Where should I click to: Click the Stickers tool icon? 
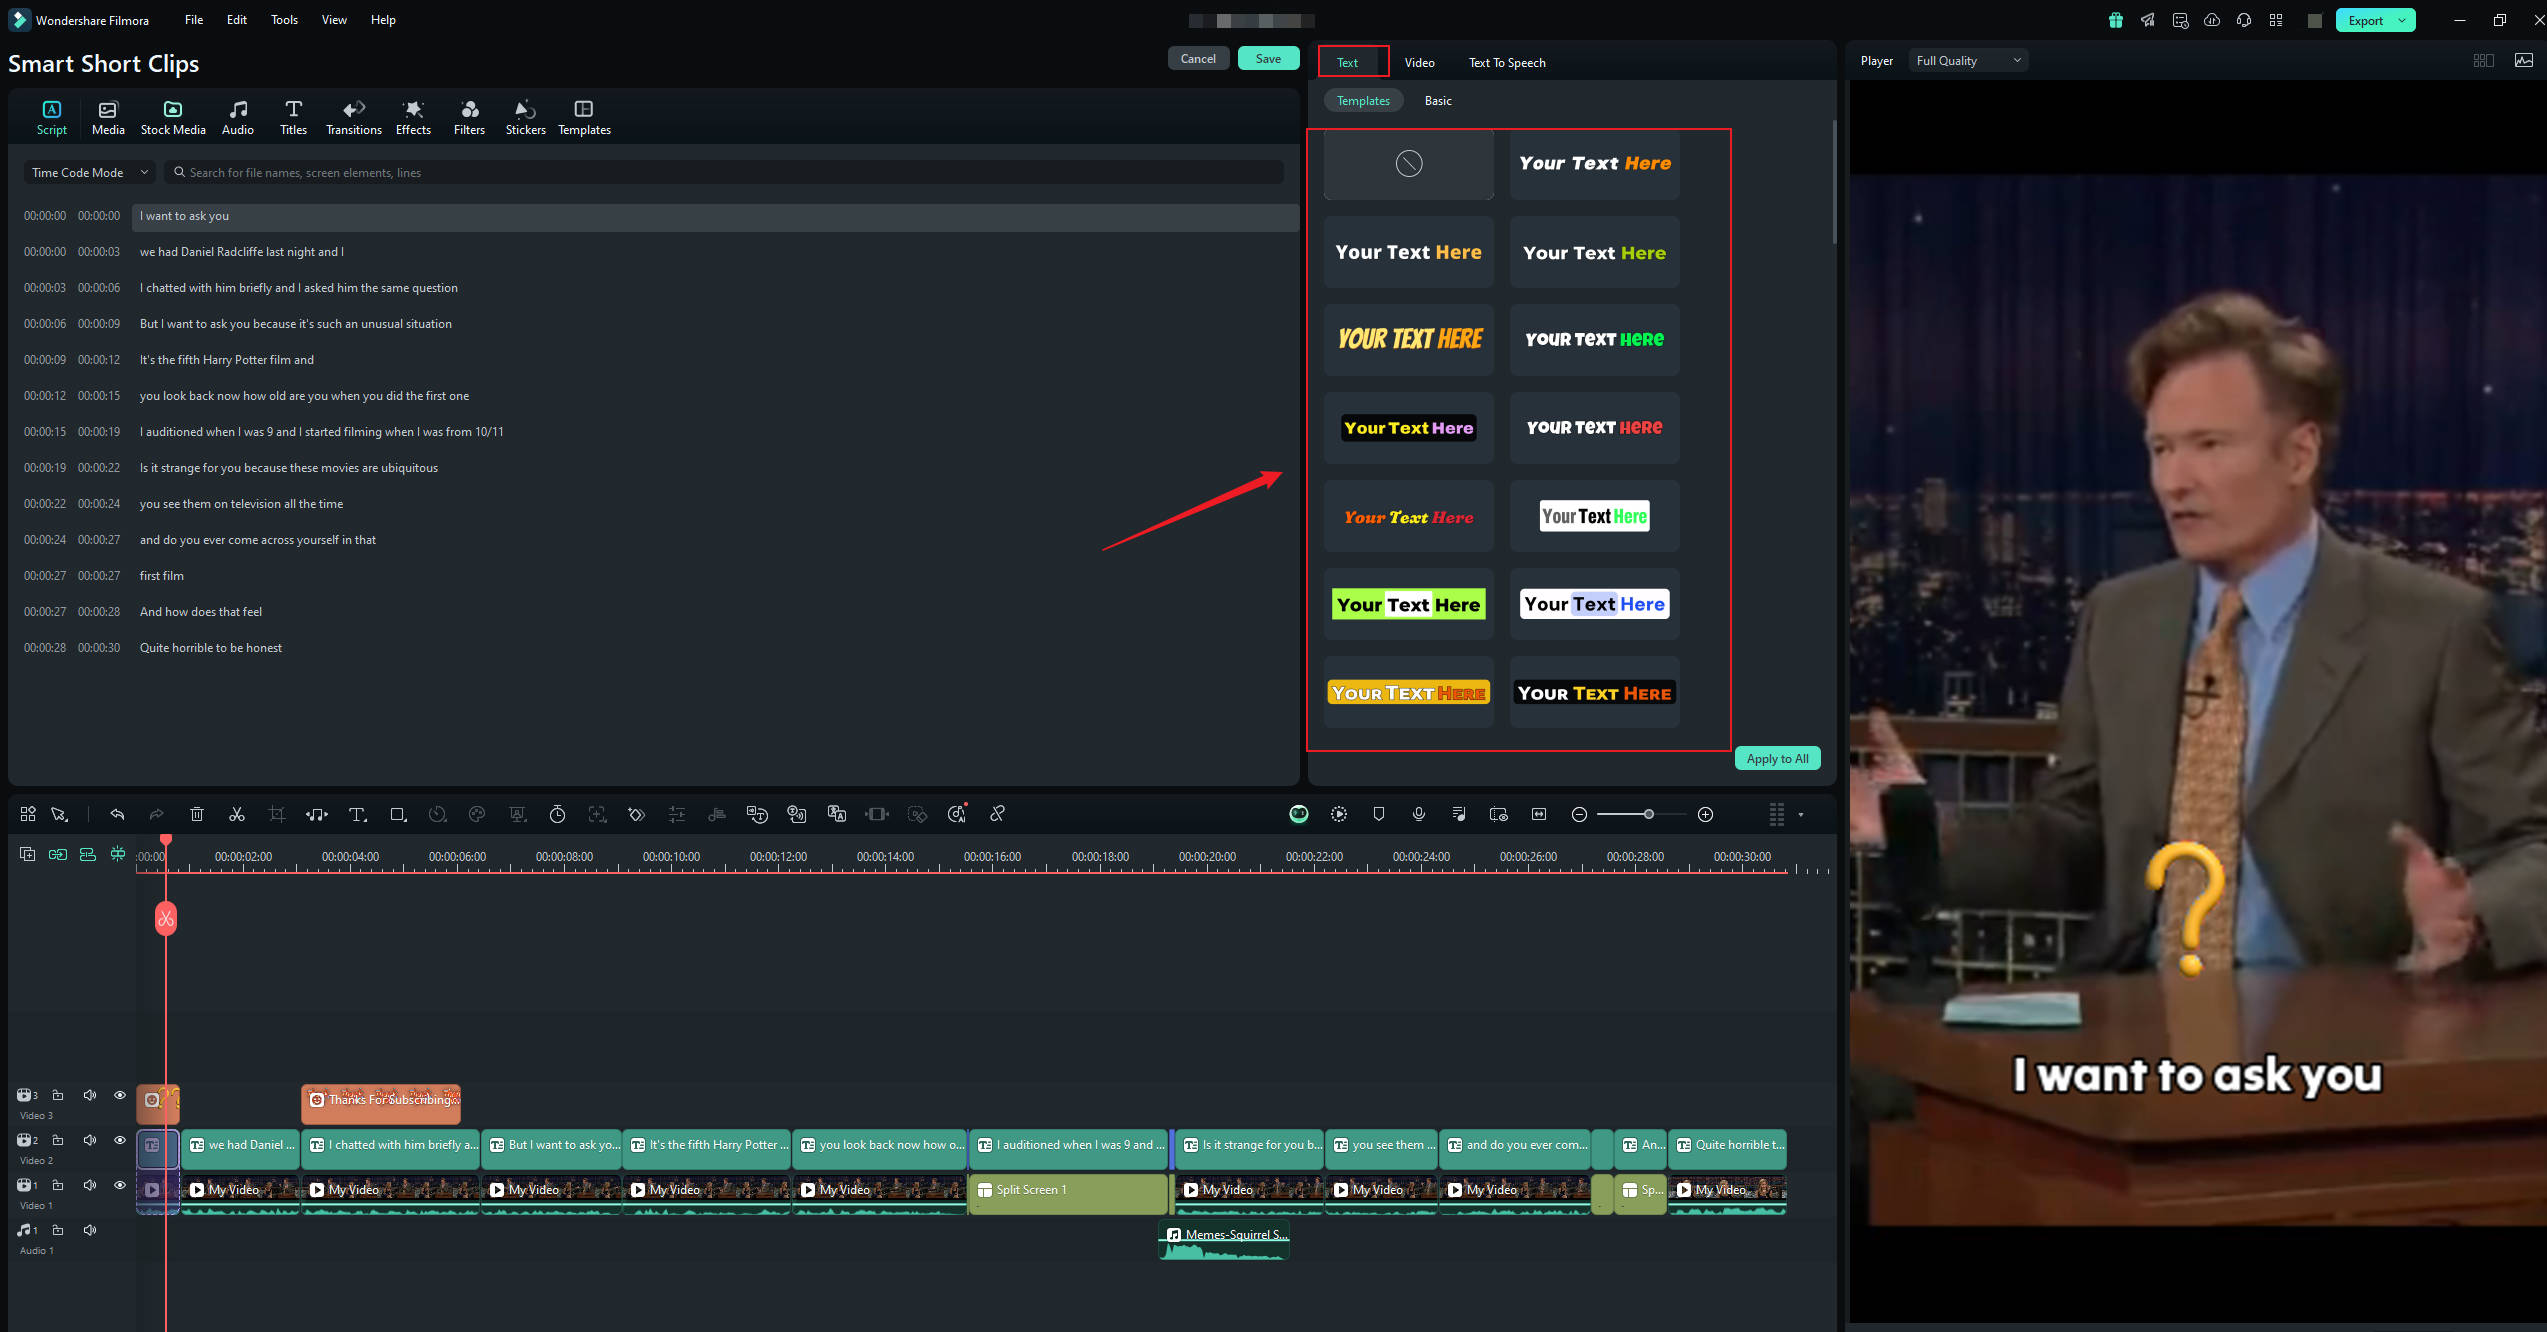point(526,116)
